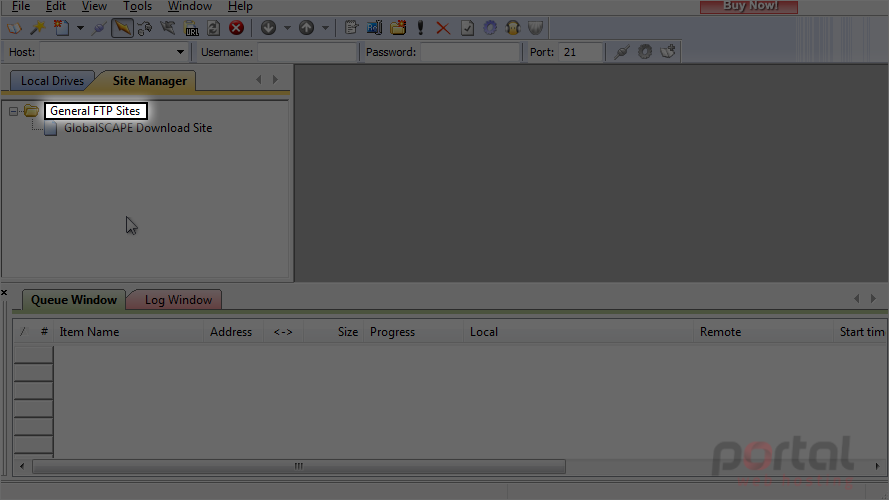Click the Port field showing 21
Image resolution: width=889 pixels, height=500 pixels.
[x=579, y=52]
